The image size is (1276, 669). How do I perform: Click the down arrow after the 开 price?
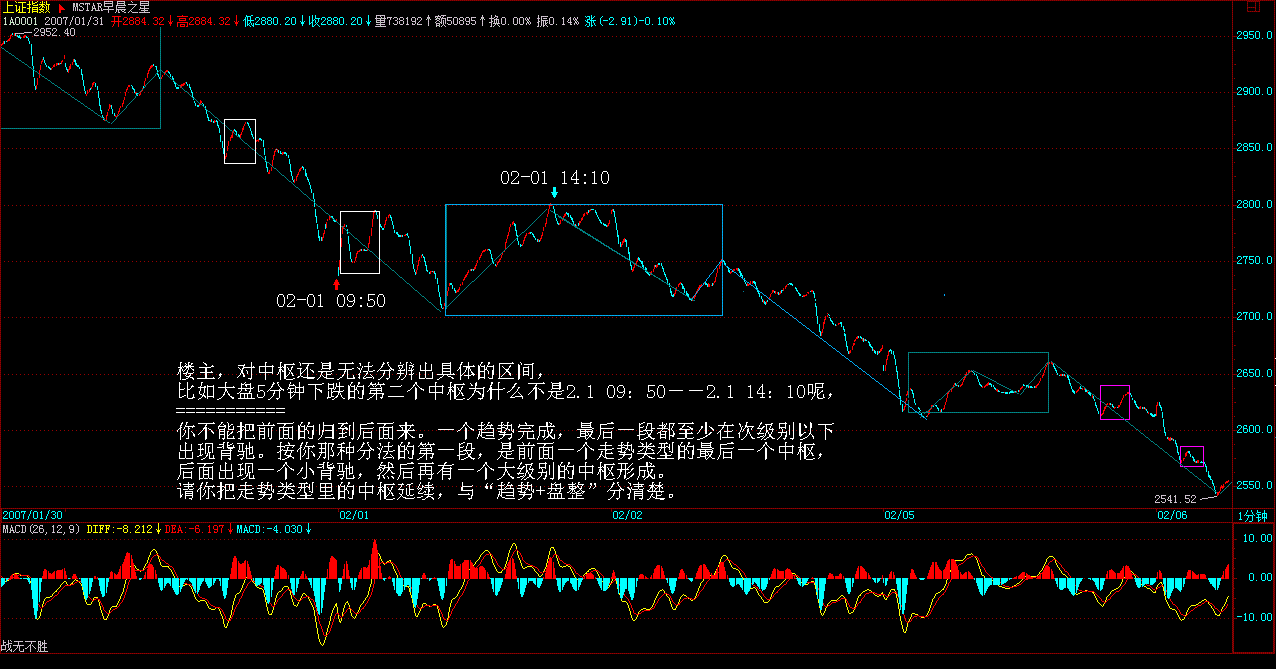pos(169,21)
